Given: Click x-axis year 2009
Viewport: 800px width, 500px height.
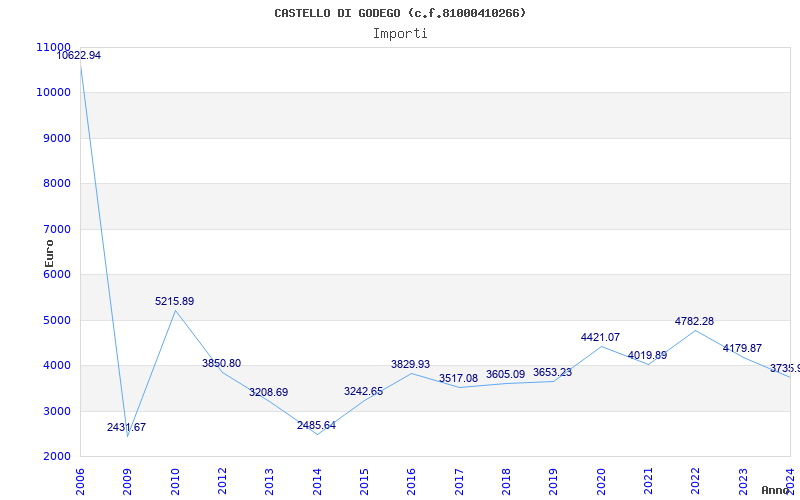Looking at the screenshot, I should coord(128,481).
